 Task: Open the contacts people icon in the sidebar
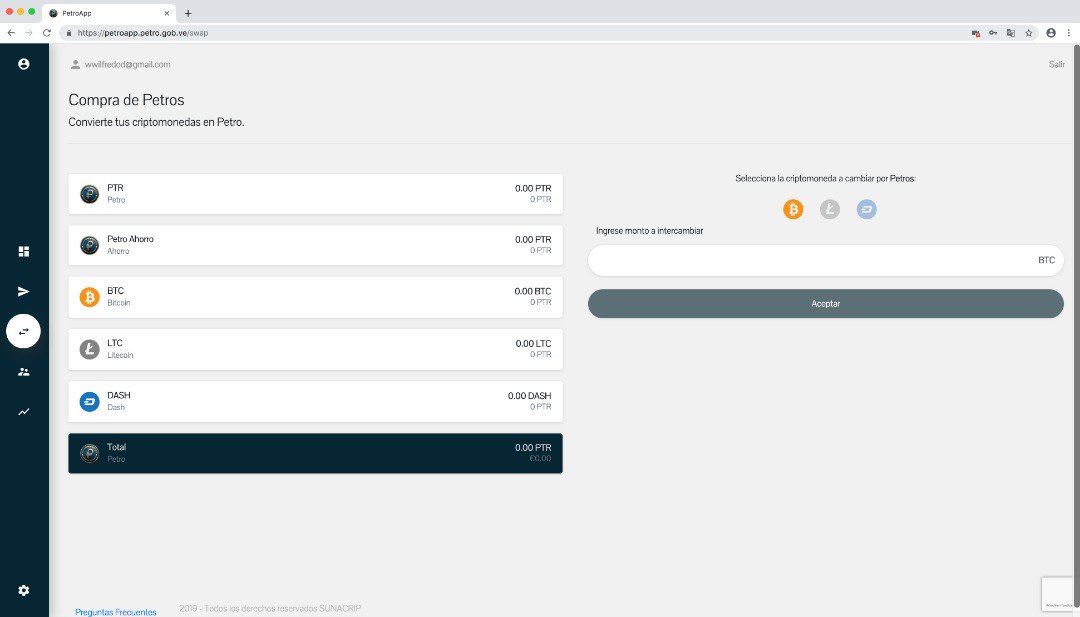click(23, 372)
